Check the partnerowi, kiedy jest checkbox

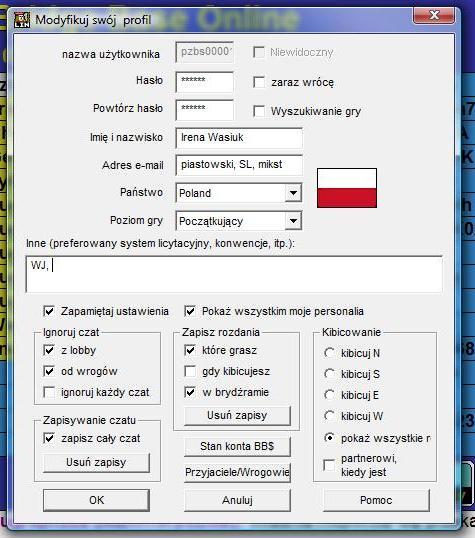pos(329,465)
